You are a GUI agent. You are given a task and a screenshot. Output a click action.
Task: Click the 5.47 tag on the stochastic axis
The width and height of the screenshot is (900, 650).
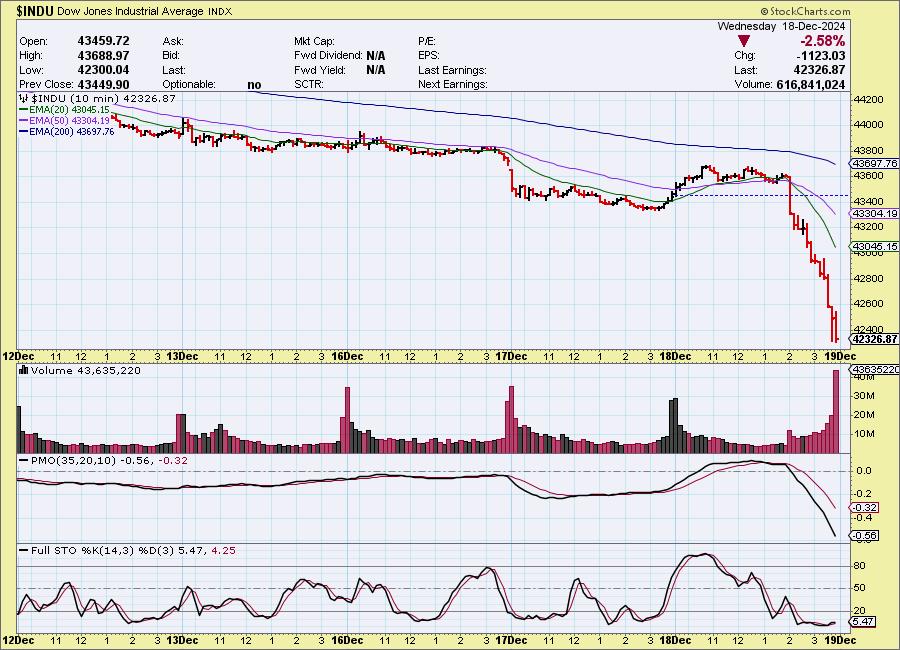pos(863,622)
